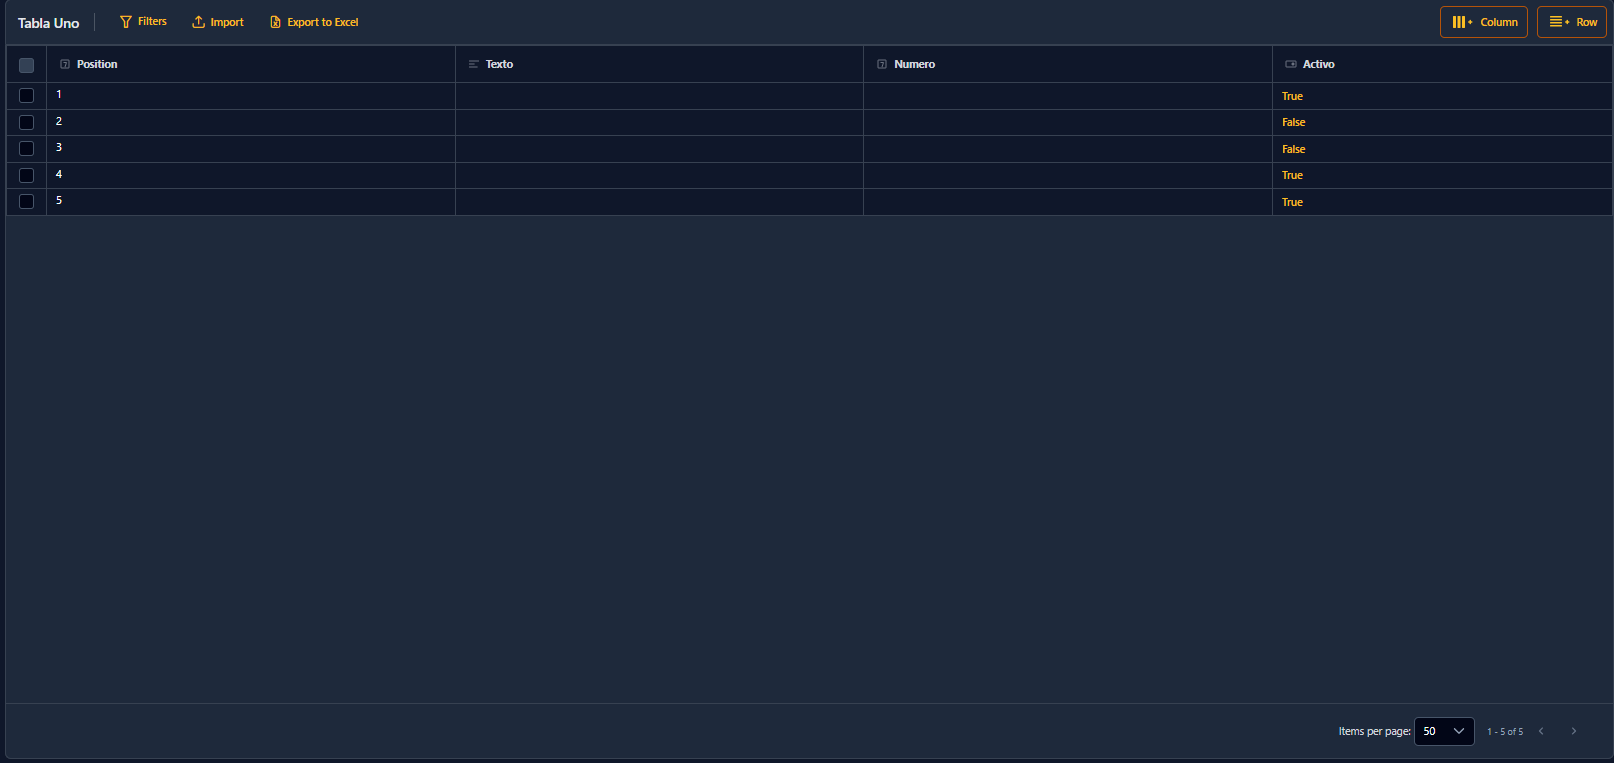Click the Filters funnel icon
Screen dimensions: 1614x763
[126, 22]
